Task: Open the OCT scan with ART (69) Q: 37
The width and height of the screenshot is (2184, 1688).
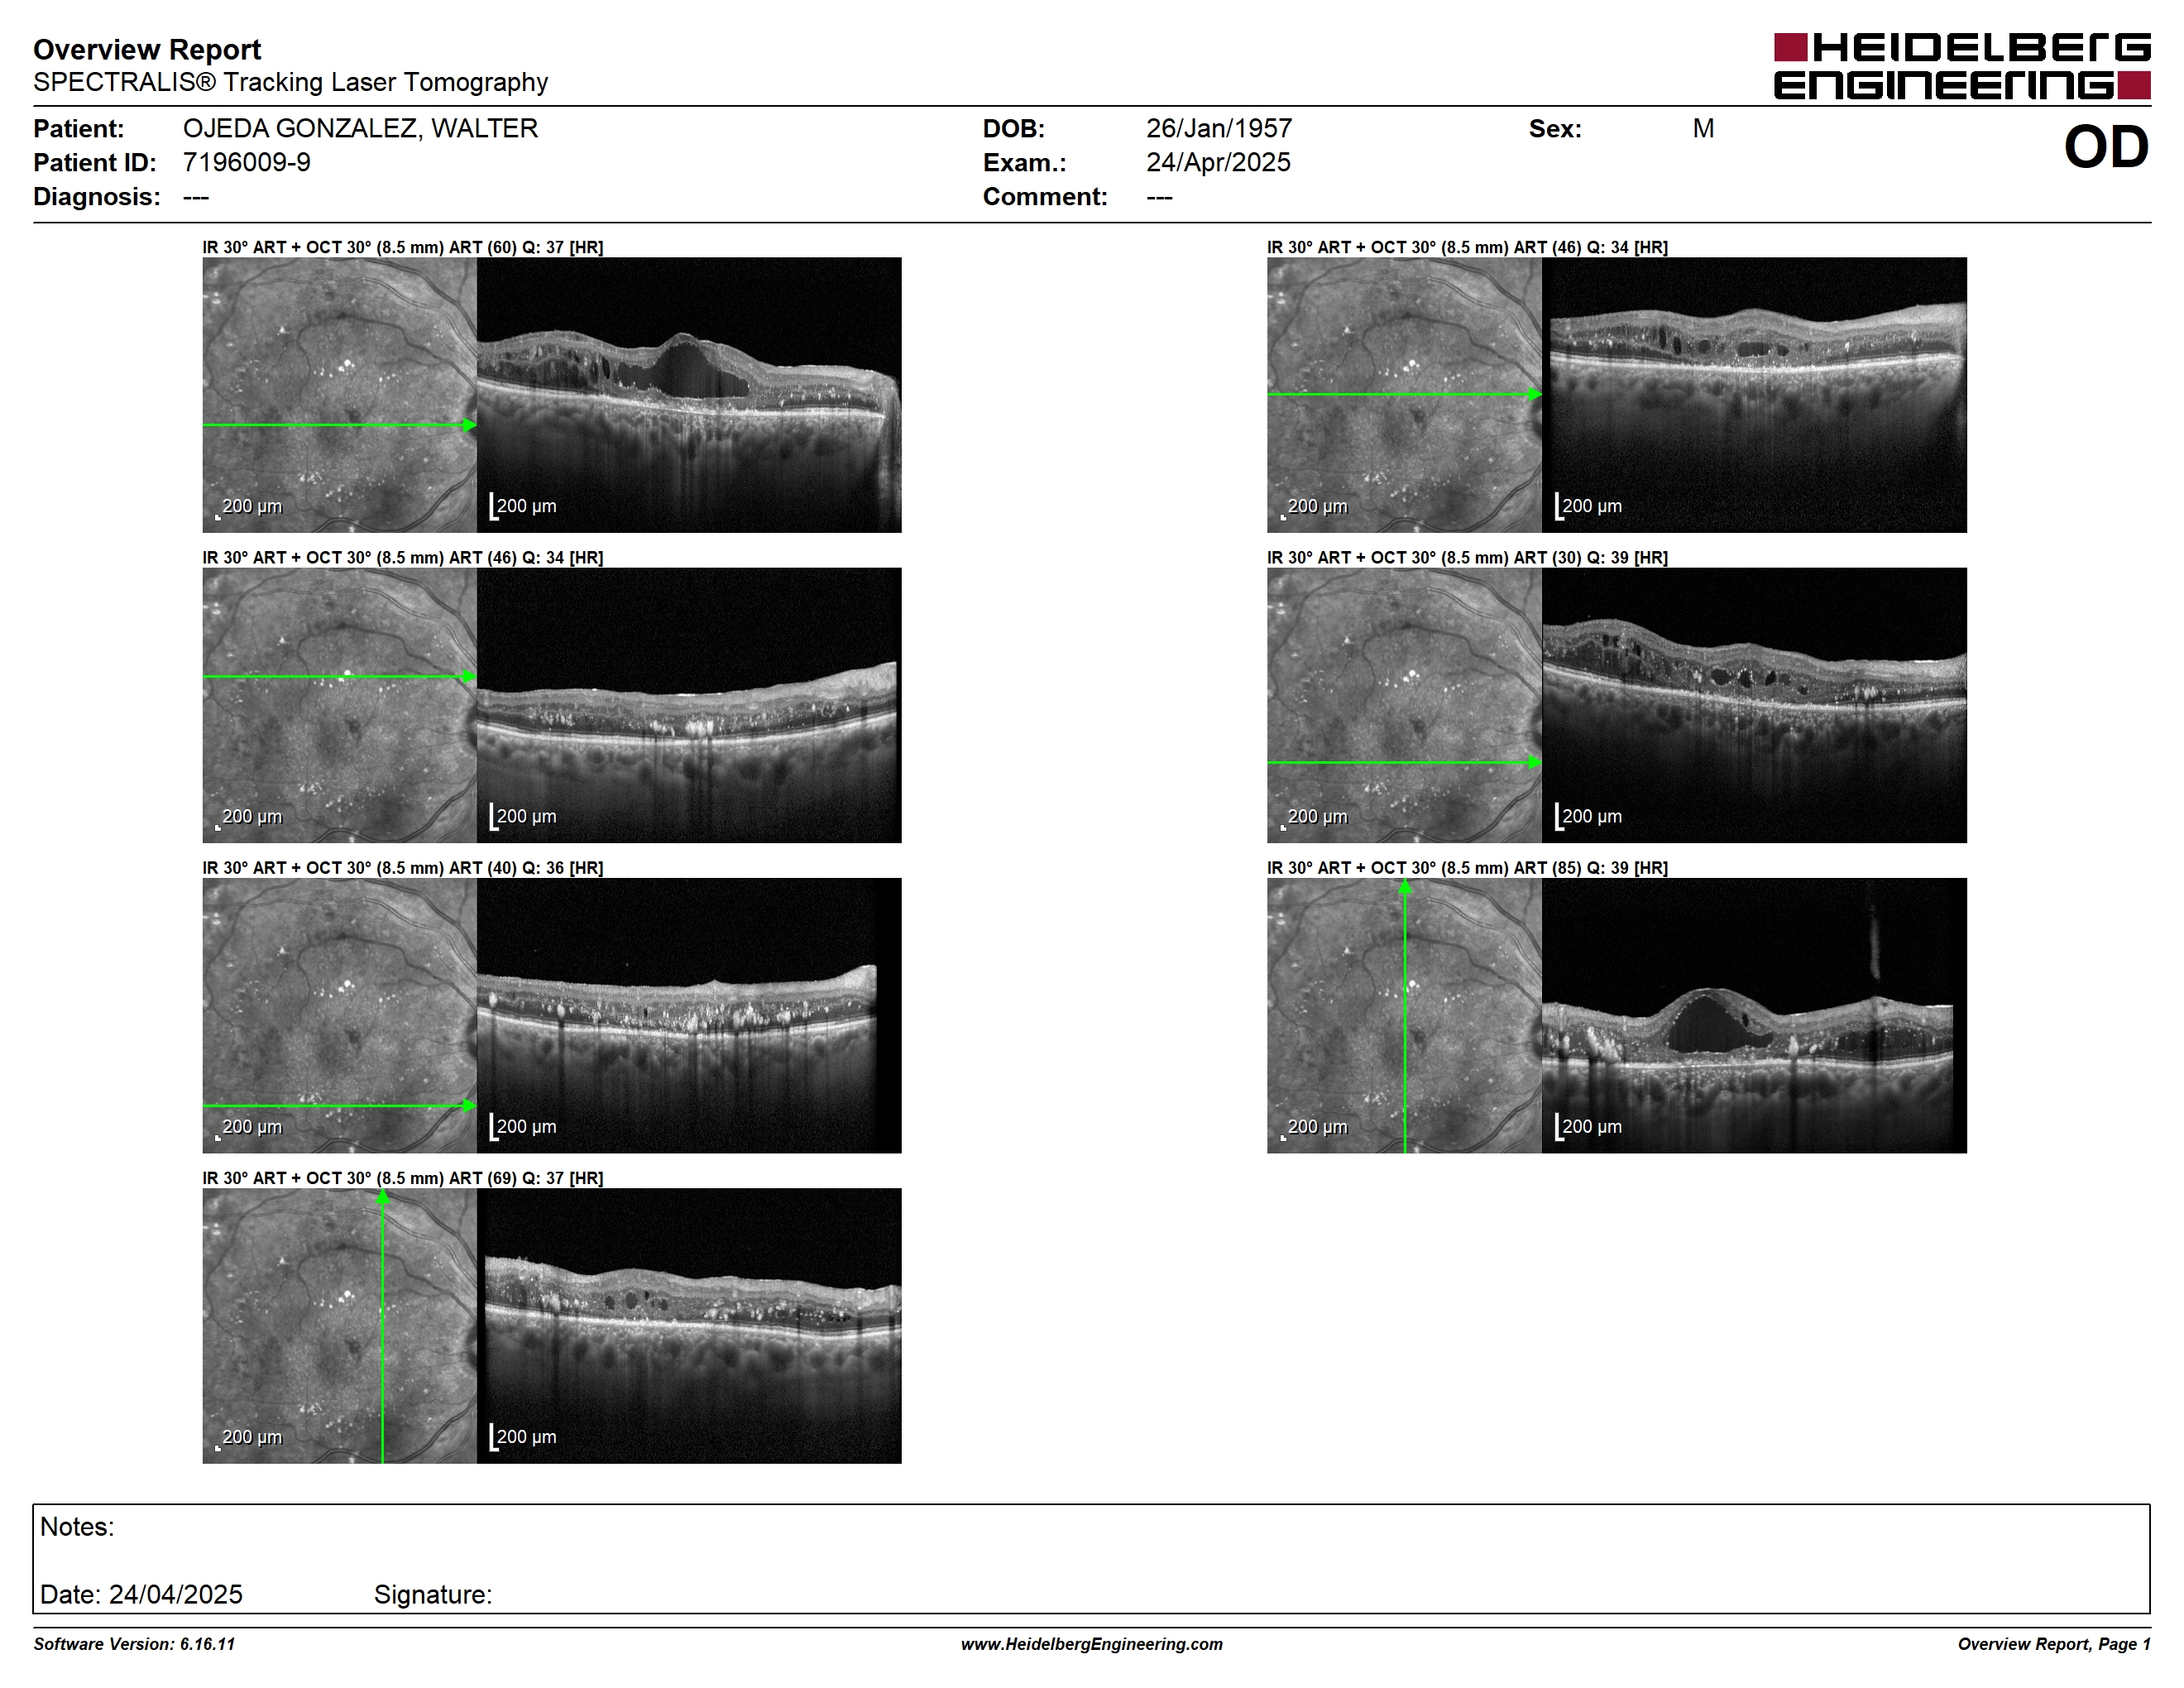Action: click(689, 1326)
